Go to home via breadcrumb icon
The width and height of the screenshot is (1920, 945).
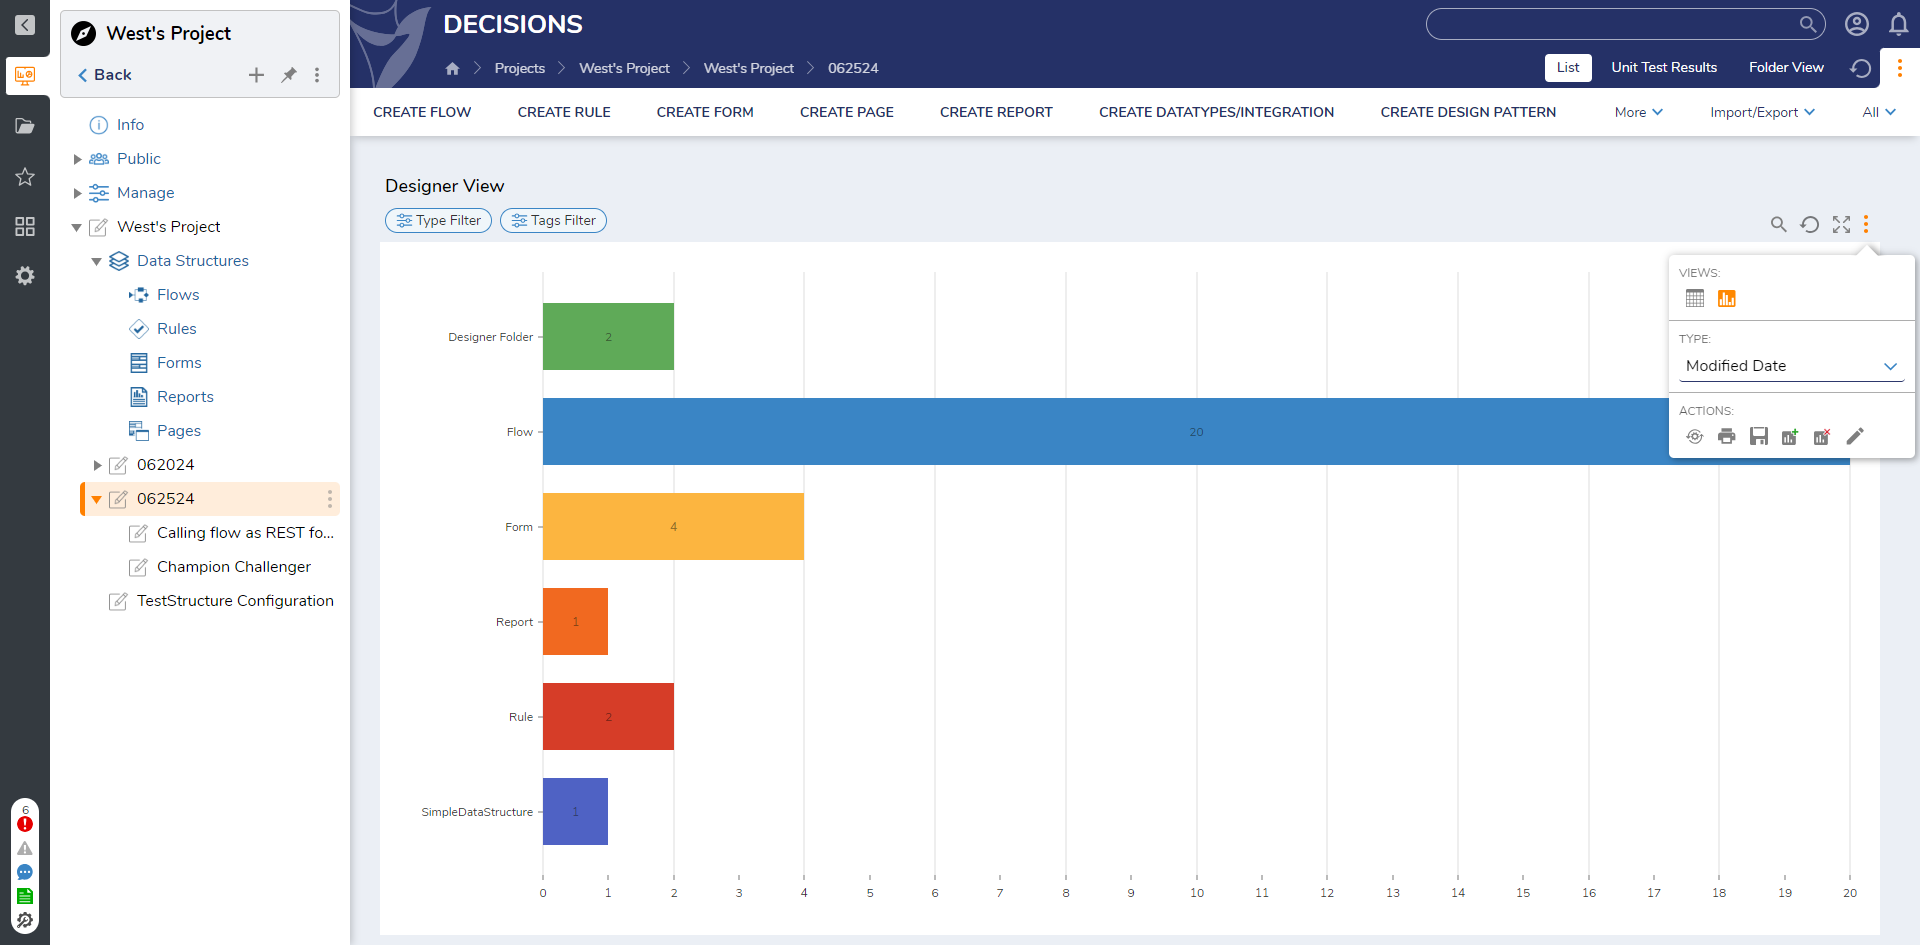pyautogui.click(x=452, y=68)
